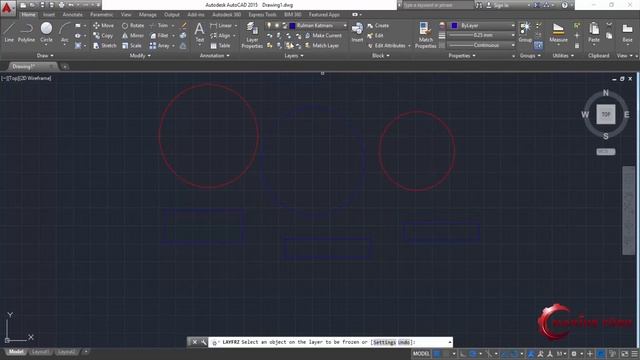This screenshot has height=360, width=640.
Task: Toggle clean screen in status bar
Action: coord(625,353)
